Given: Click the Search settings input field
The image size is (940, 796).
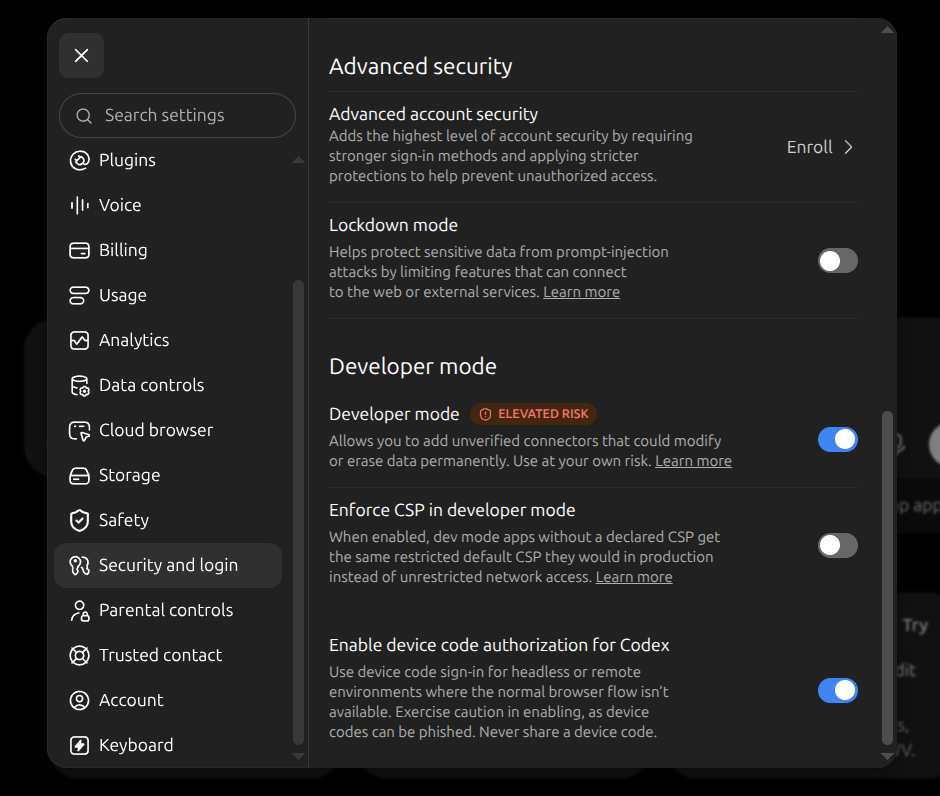Looking at the screenshot, I should click(x=177, y=116).
